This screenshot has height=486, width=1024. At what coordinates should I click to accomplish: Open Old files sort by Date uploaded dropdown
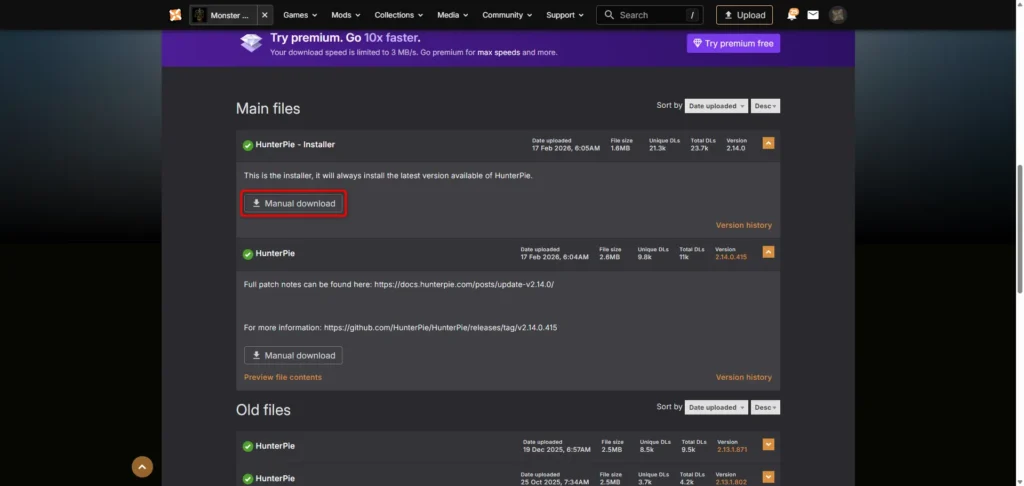pyautogui.click(x=716, y=407)
